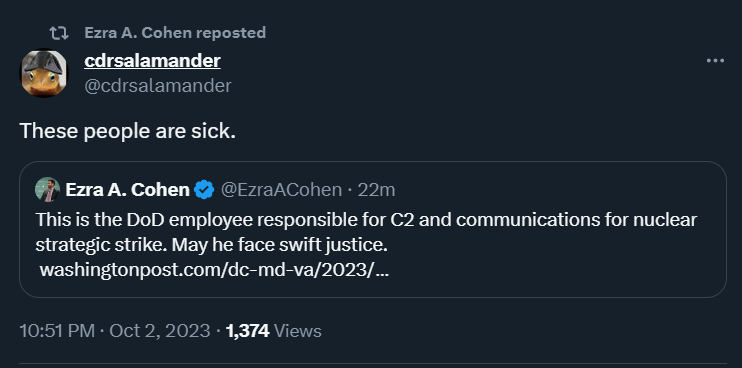Click Ezra A. Cohen reposted label
Image resolution: width=742 pixels, height=368 pixels.
point(175,33)
